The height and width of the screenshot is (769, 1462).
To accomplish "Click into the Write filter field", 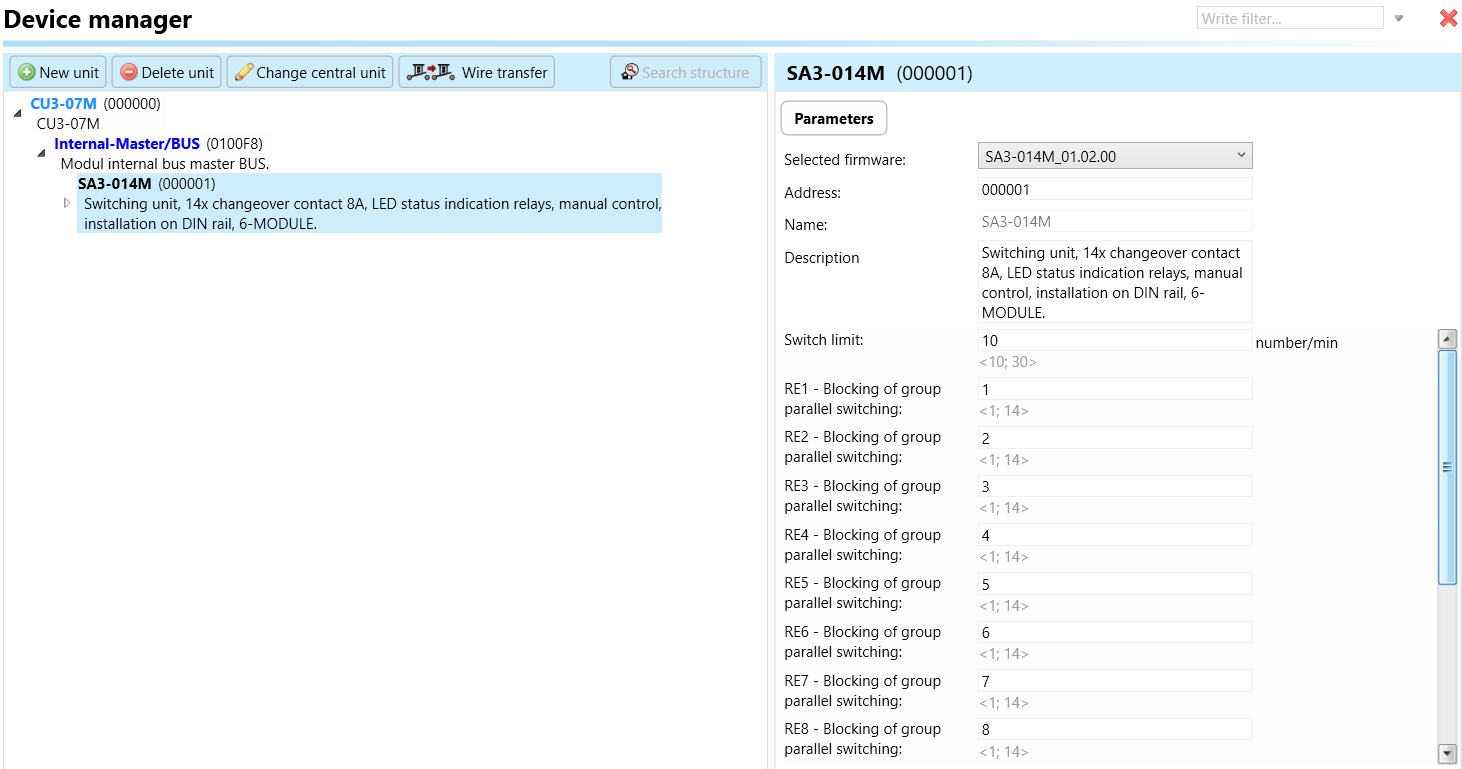I will (1289, 18).
